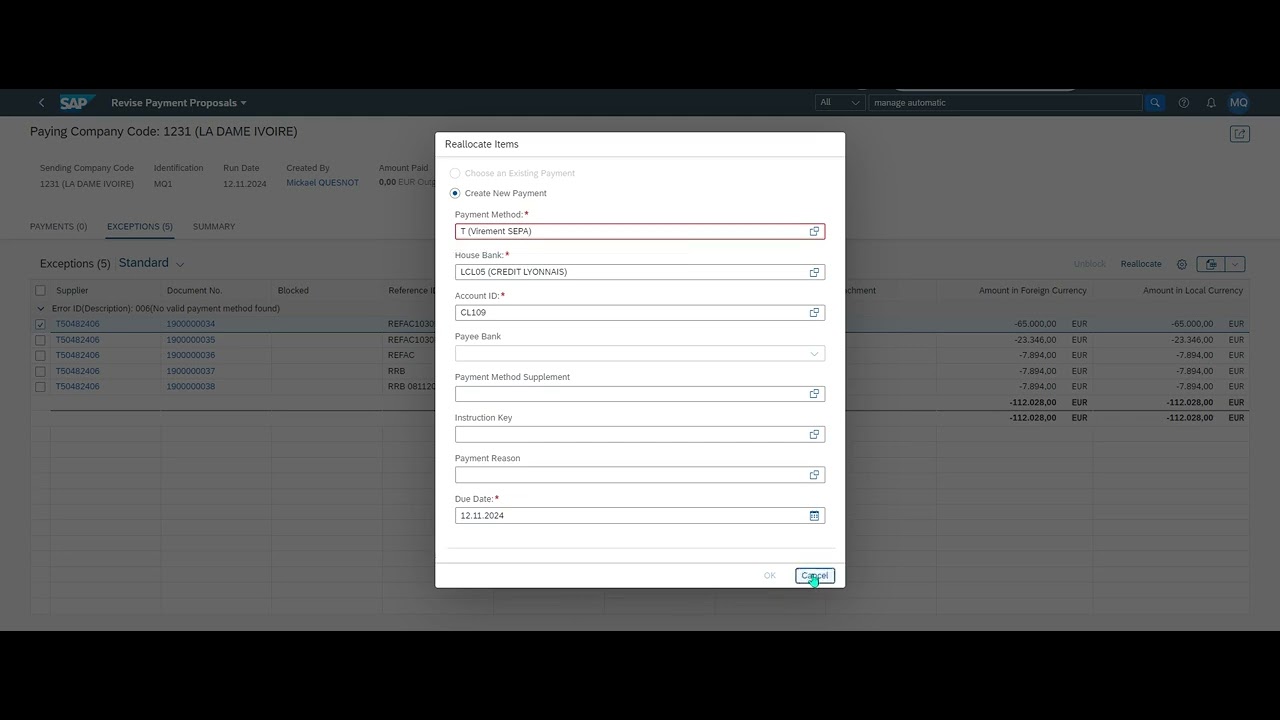Open document number 1900000034 link
The image size is (1280, 720).
(191, 324)
